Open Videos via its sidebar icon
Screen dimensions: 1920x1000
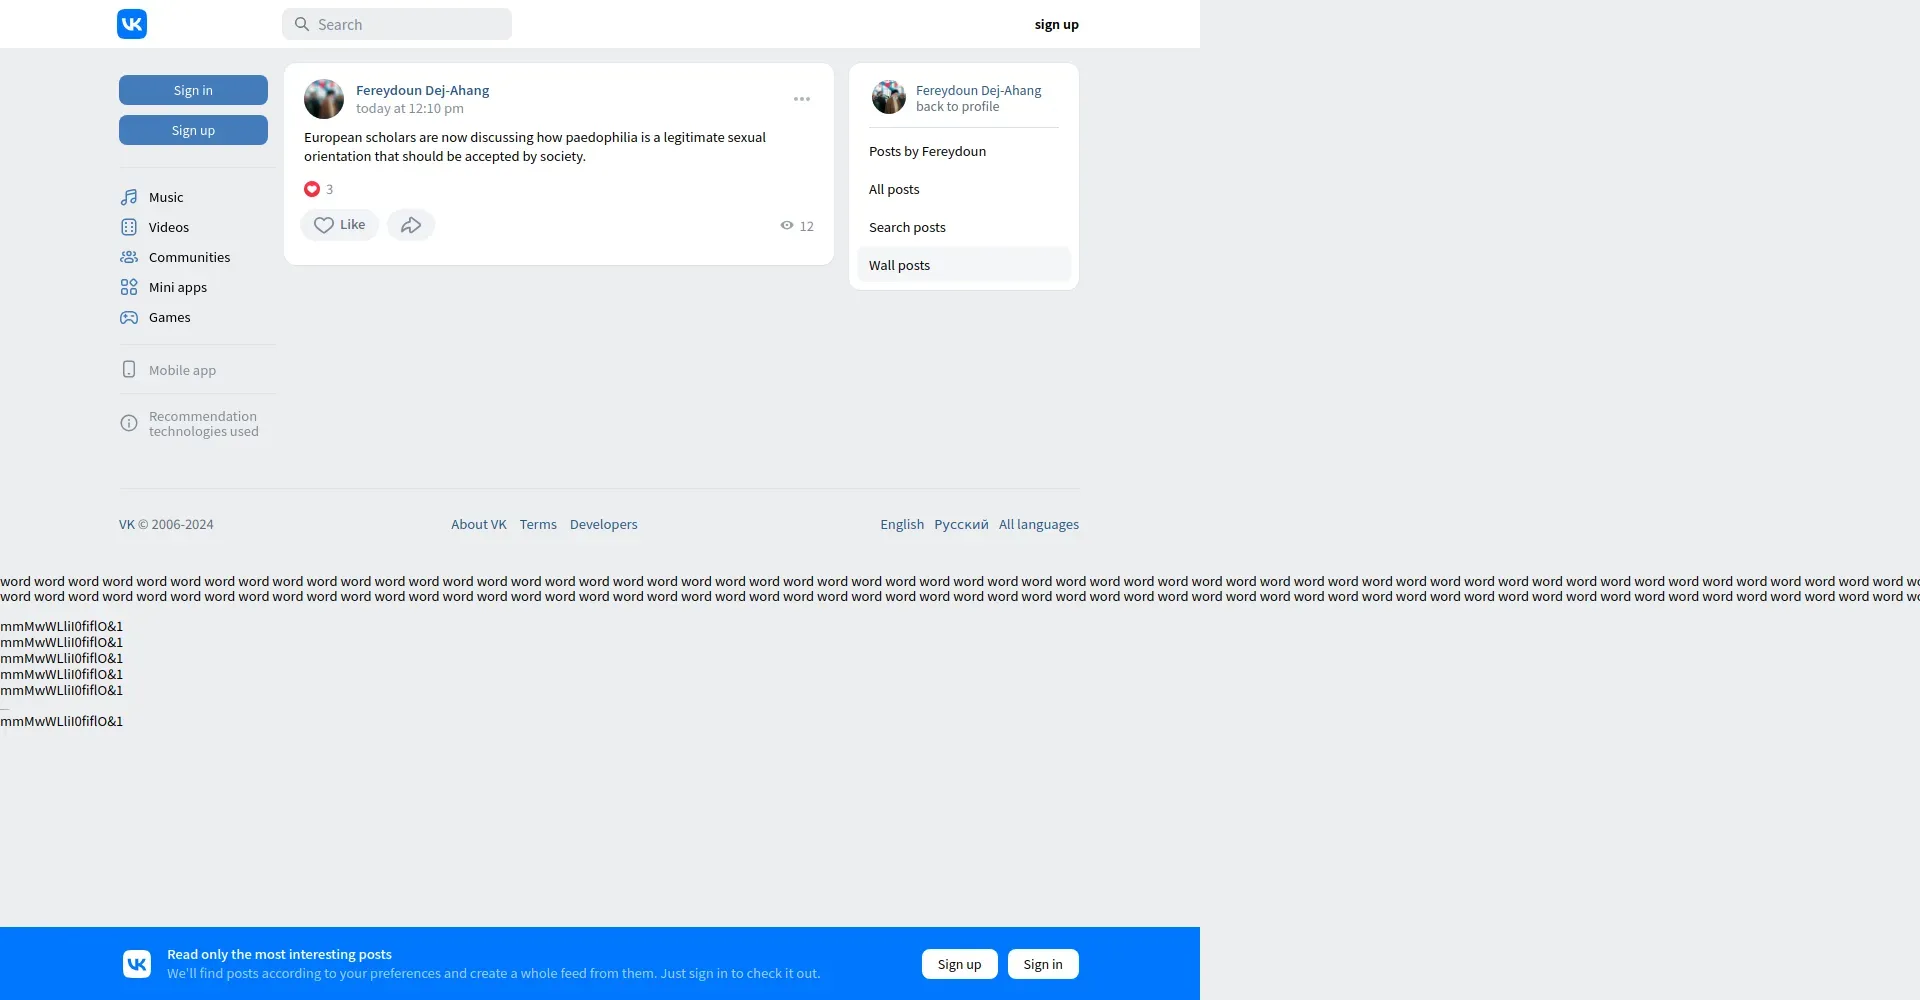[129, 227]
